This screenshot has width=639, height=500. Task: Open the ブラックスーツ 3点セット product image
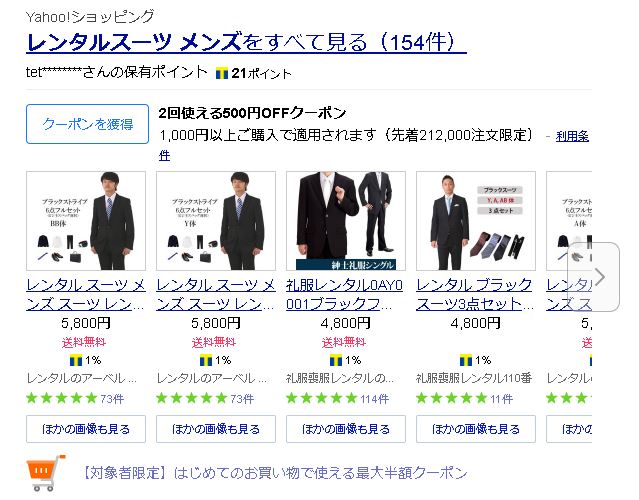tap(476, 221)
